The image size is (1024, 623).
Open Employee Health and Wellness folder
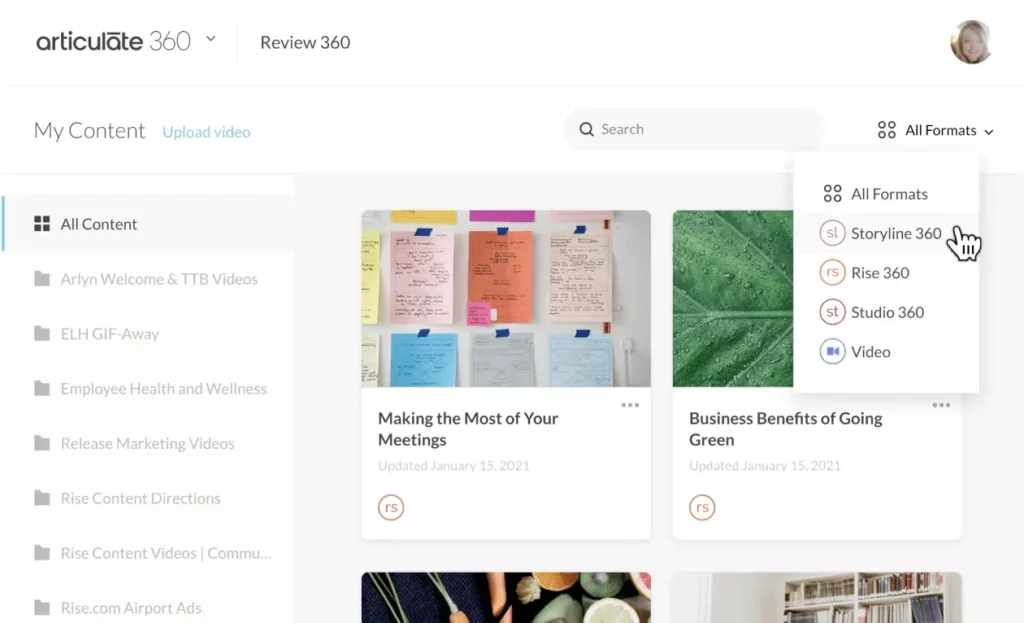tap(163, 389)
